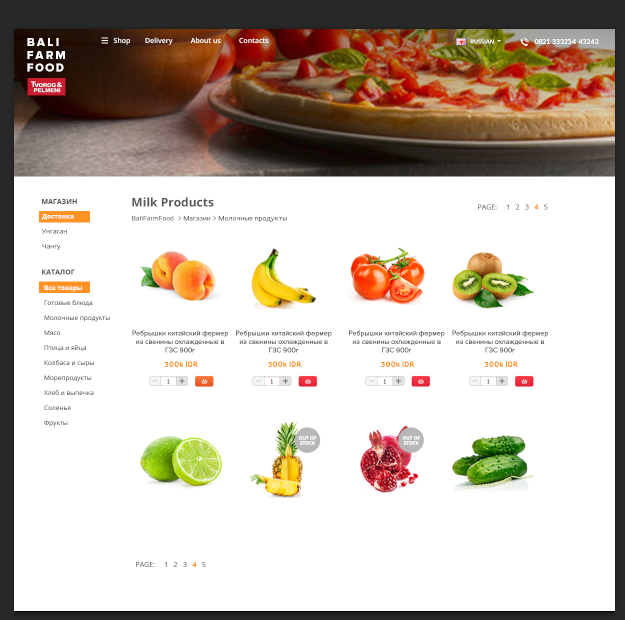
Task: Click the Bali Farm Food logo
Action: pos(46,55)
